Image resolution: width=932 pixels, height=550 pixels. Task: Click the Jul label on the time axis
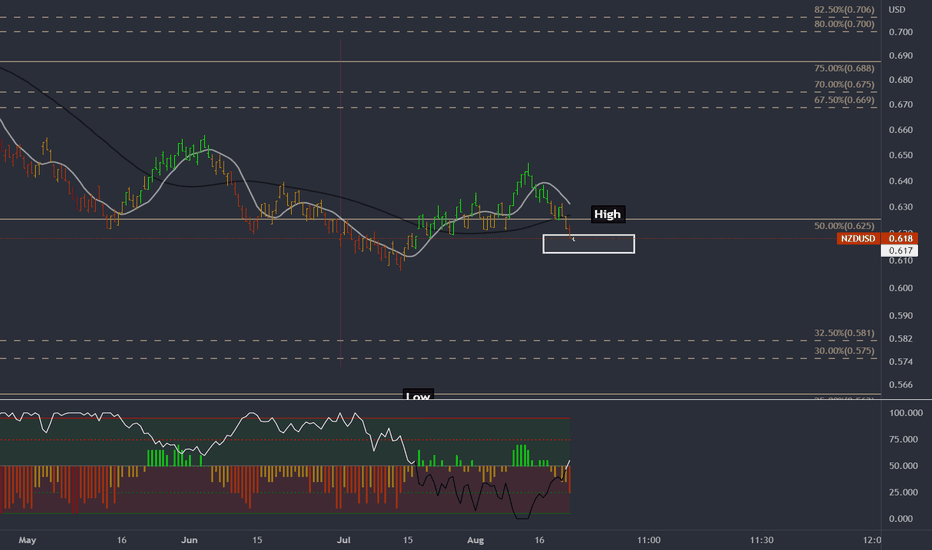click(344, 540)
